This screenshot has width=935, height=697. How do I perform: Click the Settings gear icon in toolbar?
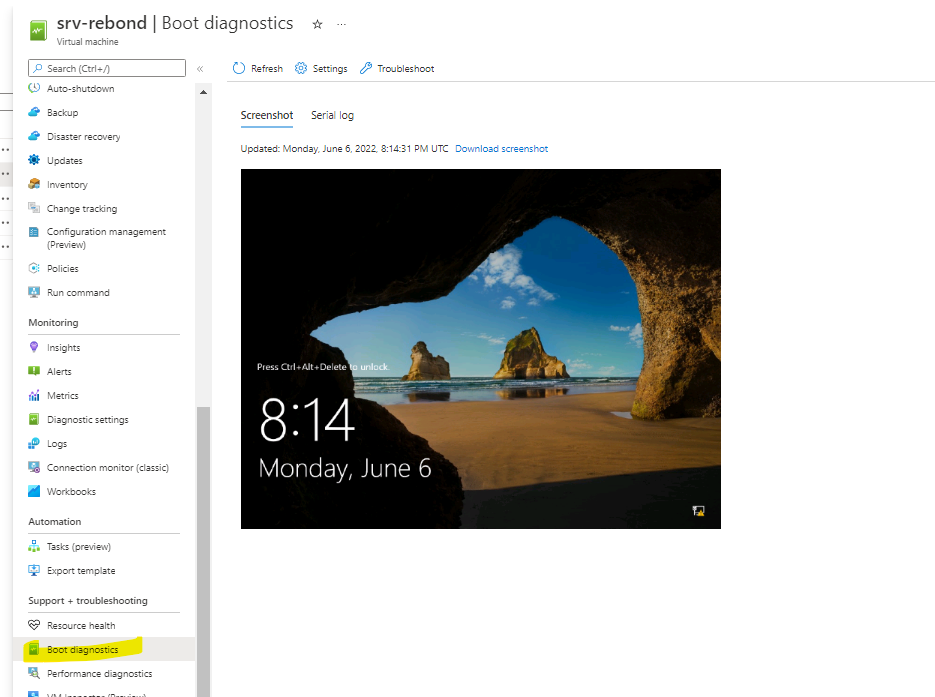301,68
